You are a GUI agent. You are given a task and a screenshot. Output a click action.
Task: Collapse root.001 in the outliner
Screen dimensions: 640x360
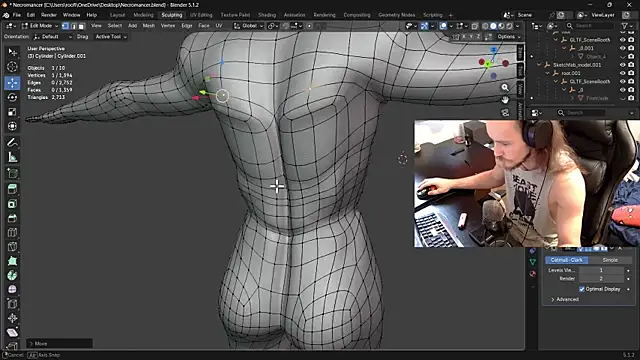coord(547,73)
